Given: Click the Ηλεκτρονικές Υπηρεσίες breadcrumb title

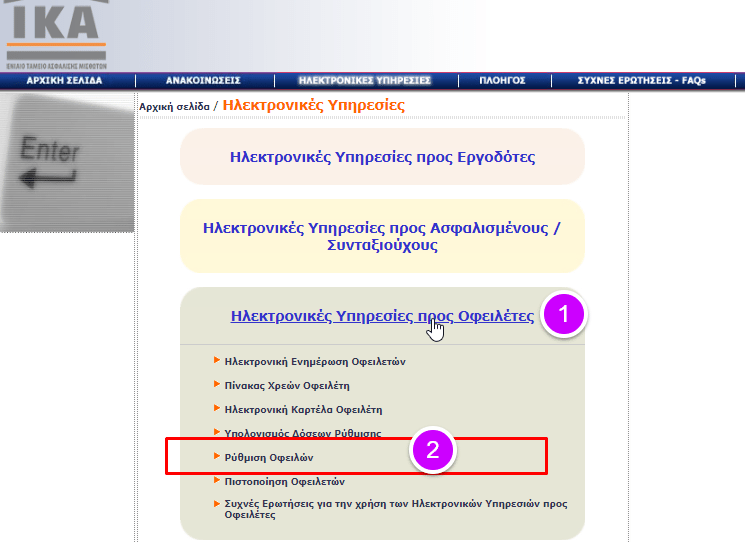Looking at the screenshot, I should coord(314,105).
